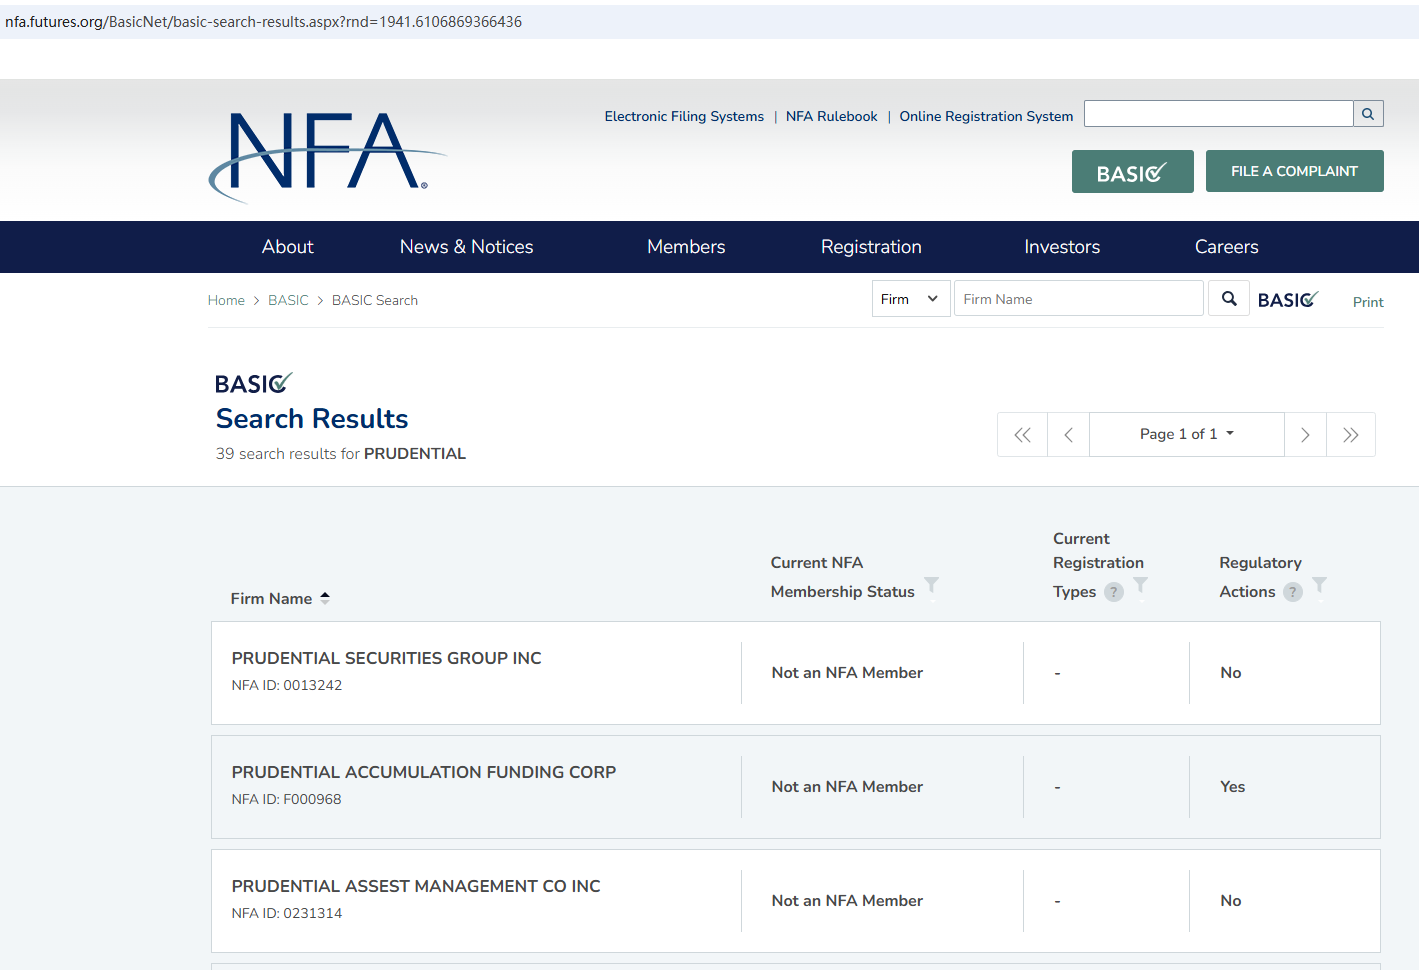
Task: Filter by Current NFA Membership Status
Action: (931, 585)
